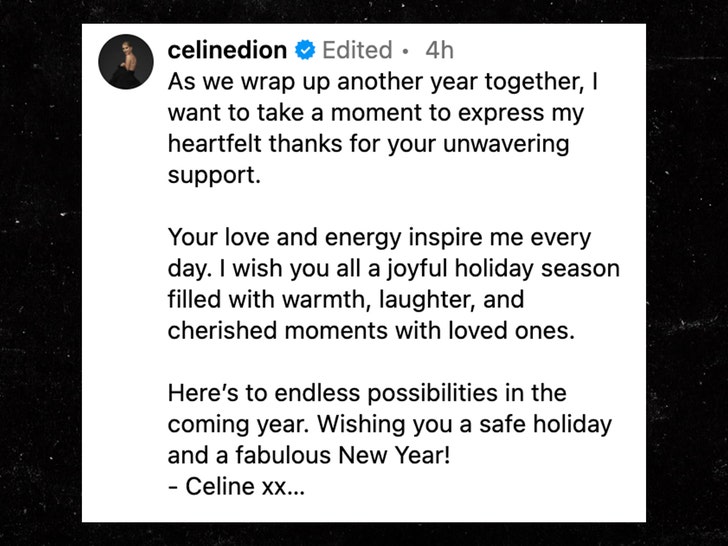
Task: Click the celinedion profile picture avatar
Action: click(124, 66)
